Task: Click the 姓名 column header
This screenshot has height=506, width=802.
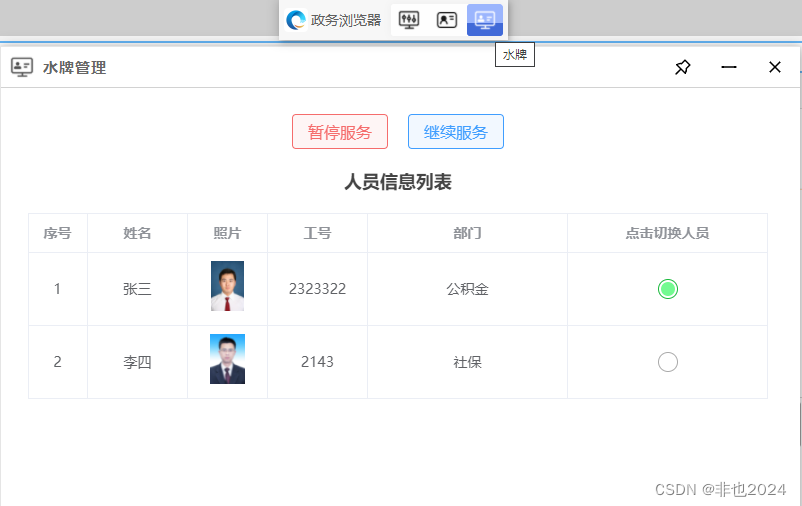Action: point(137,233)
